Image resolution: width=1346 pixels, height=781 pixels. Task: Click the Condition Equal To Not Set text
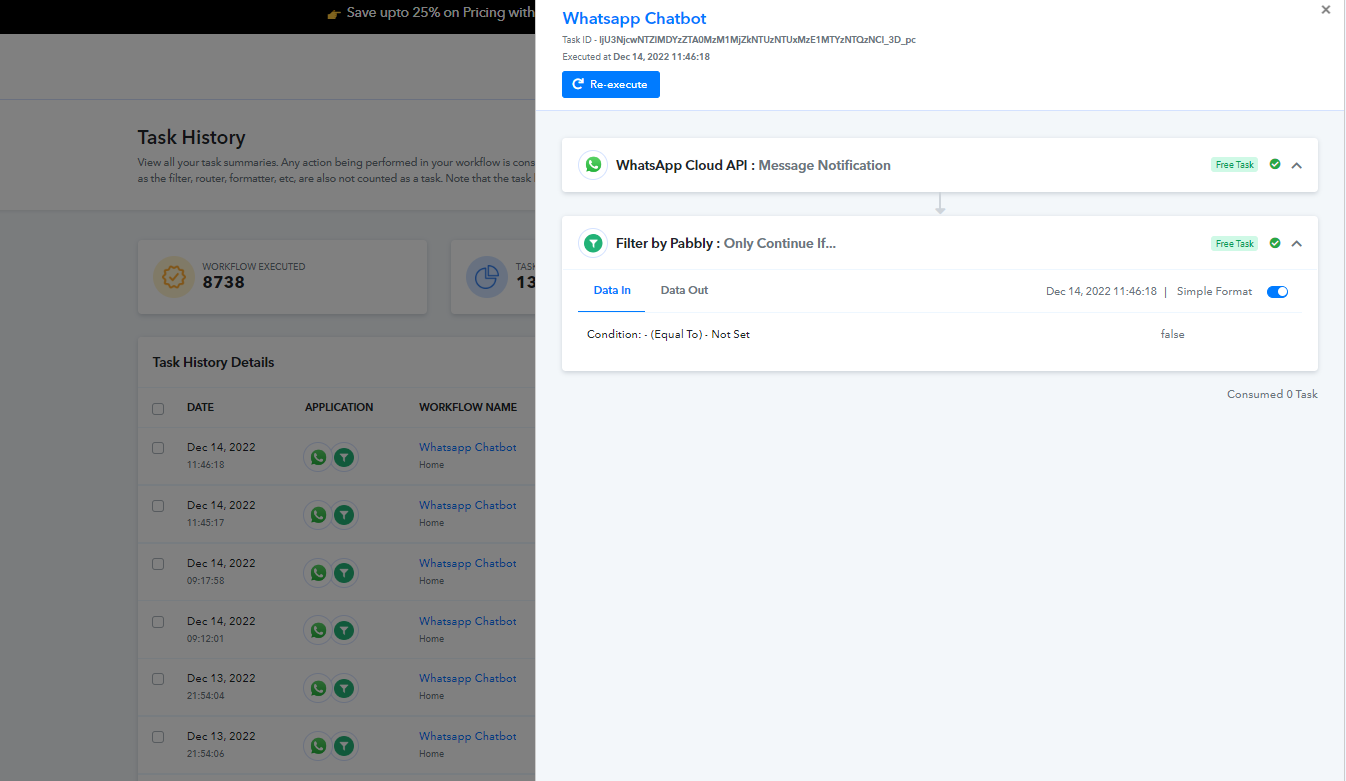point(668,334)
